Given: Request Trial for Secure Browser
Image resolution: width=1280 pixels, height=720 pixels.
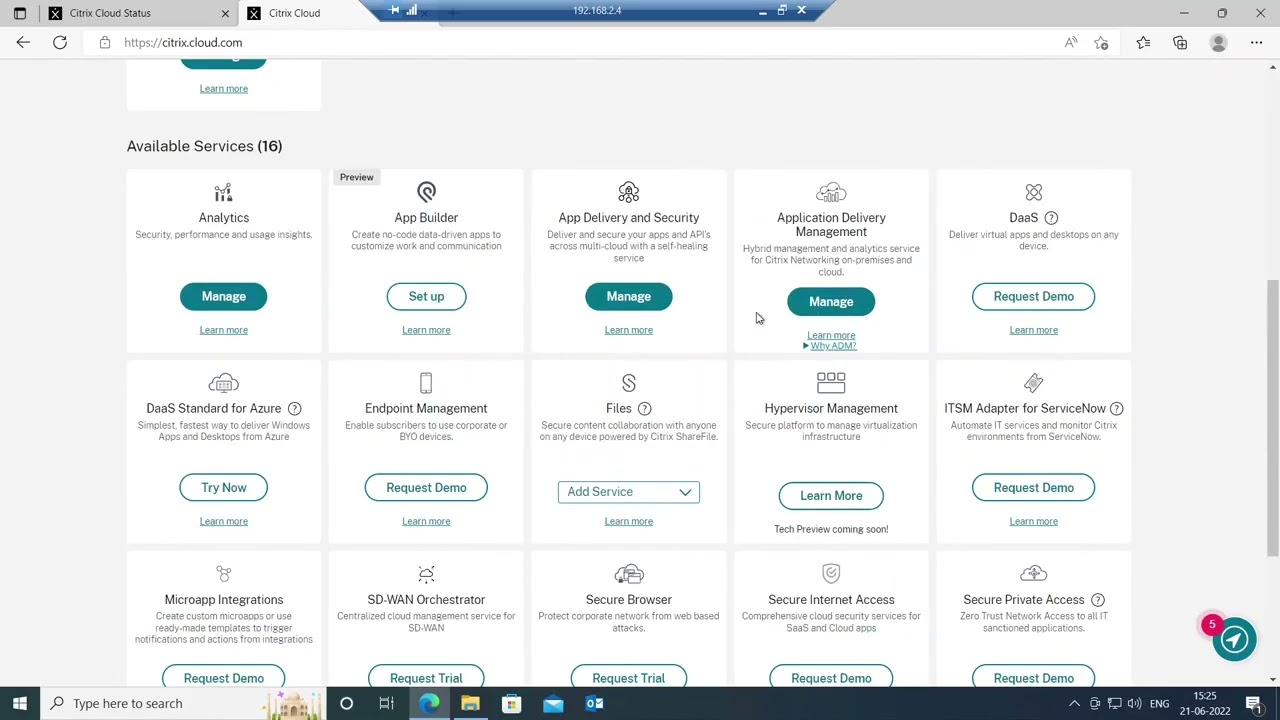Looking at the screenshot, I should [x=628, y=678].
